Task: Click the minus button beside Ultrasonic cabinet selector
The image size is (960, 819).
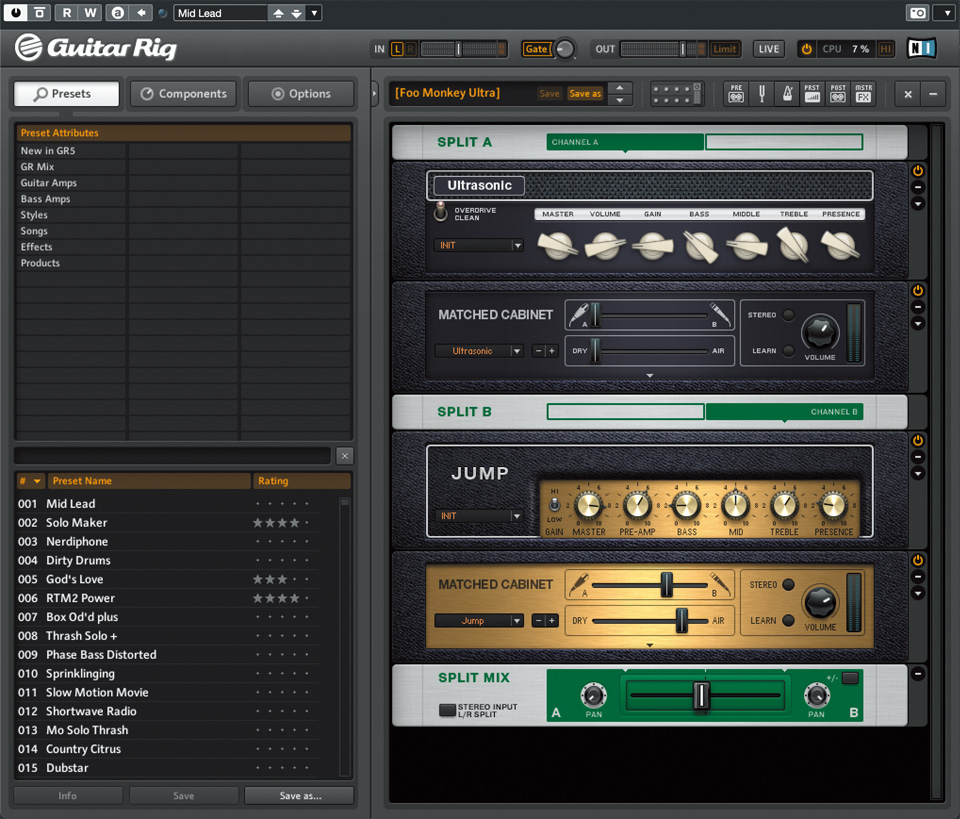Action: (538, 351)
